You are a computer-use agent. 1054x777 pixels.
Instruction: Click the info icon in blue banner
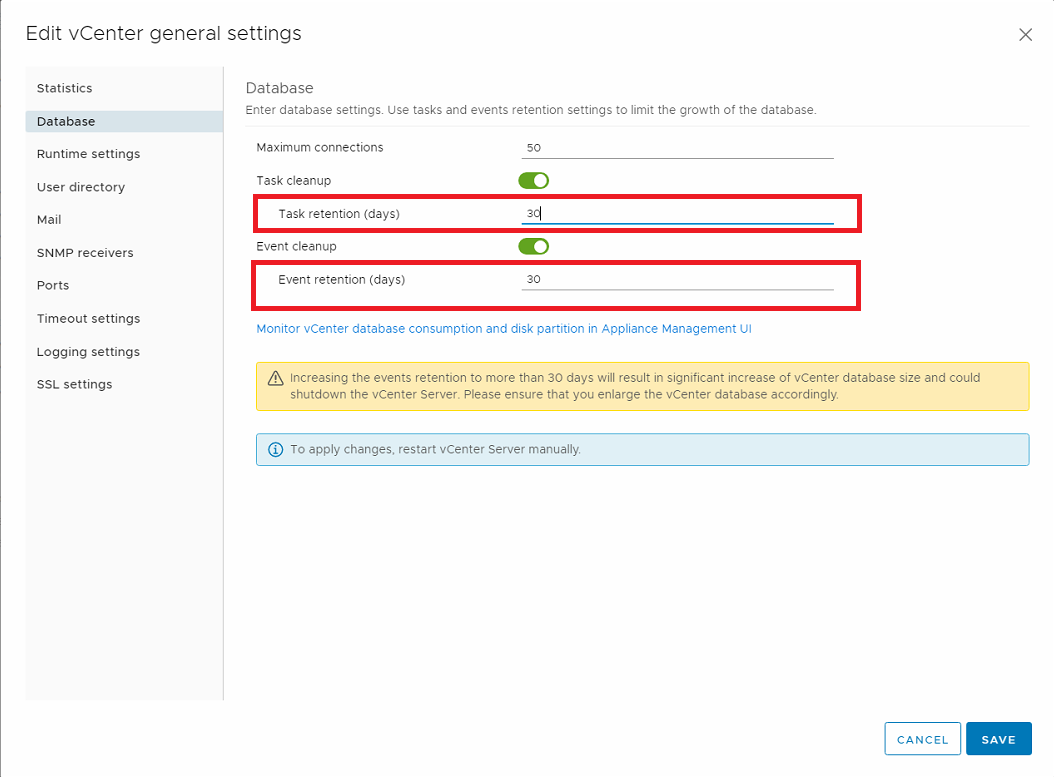coord(276,450)
